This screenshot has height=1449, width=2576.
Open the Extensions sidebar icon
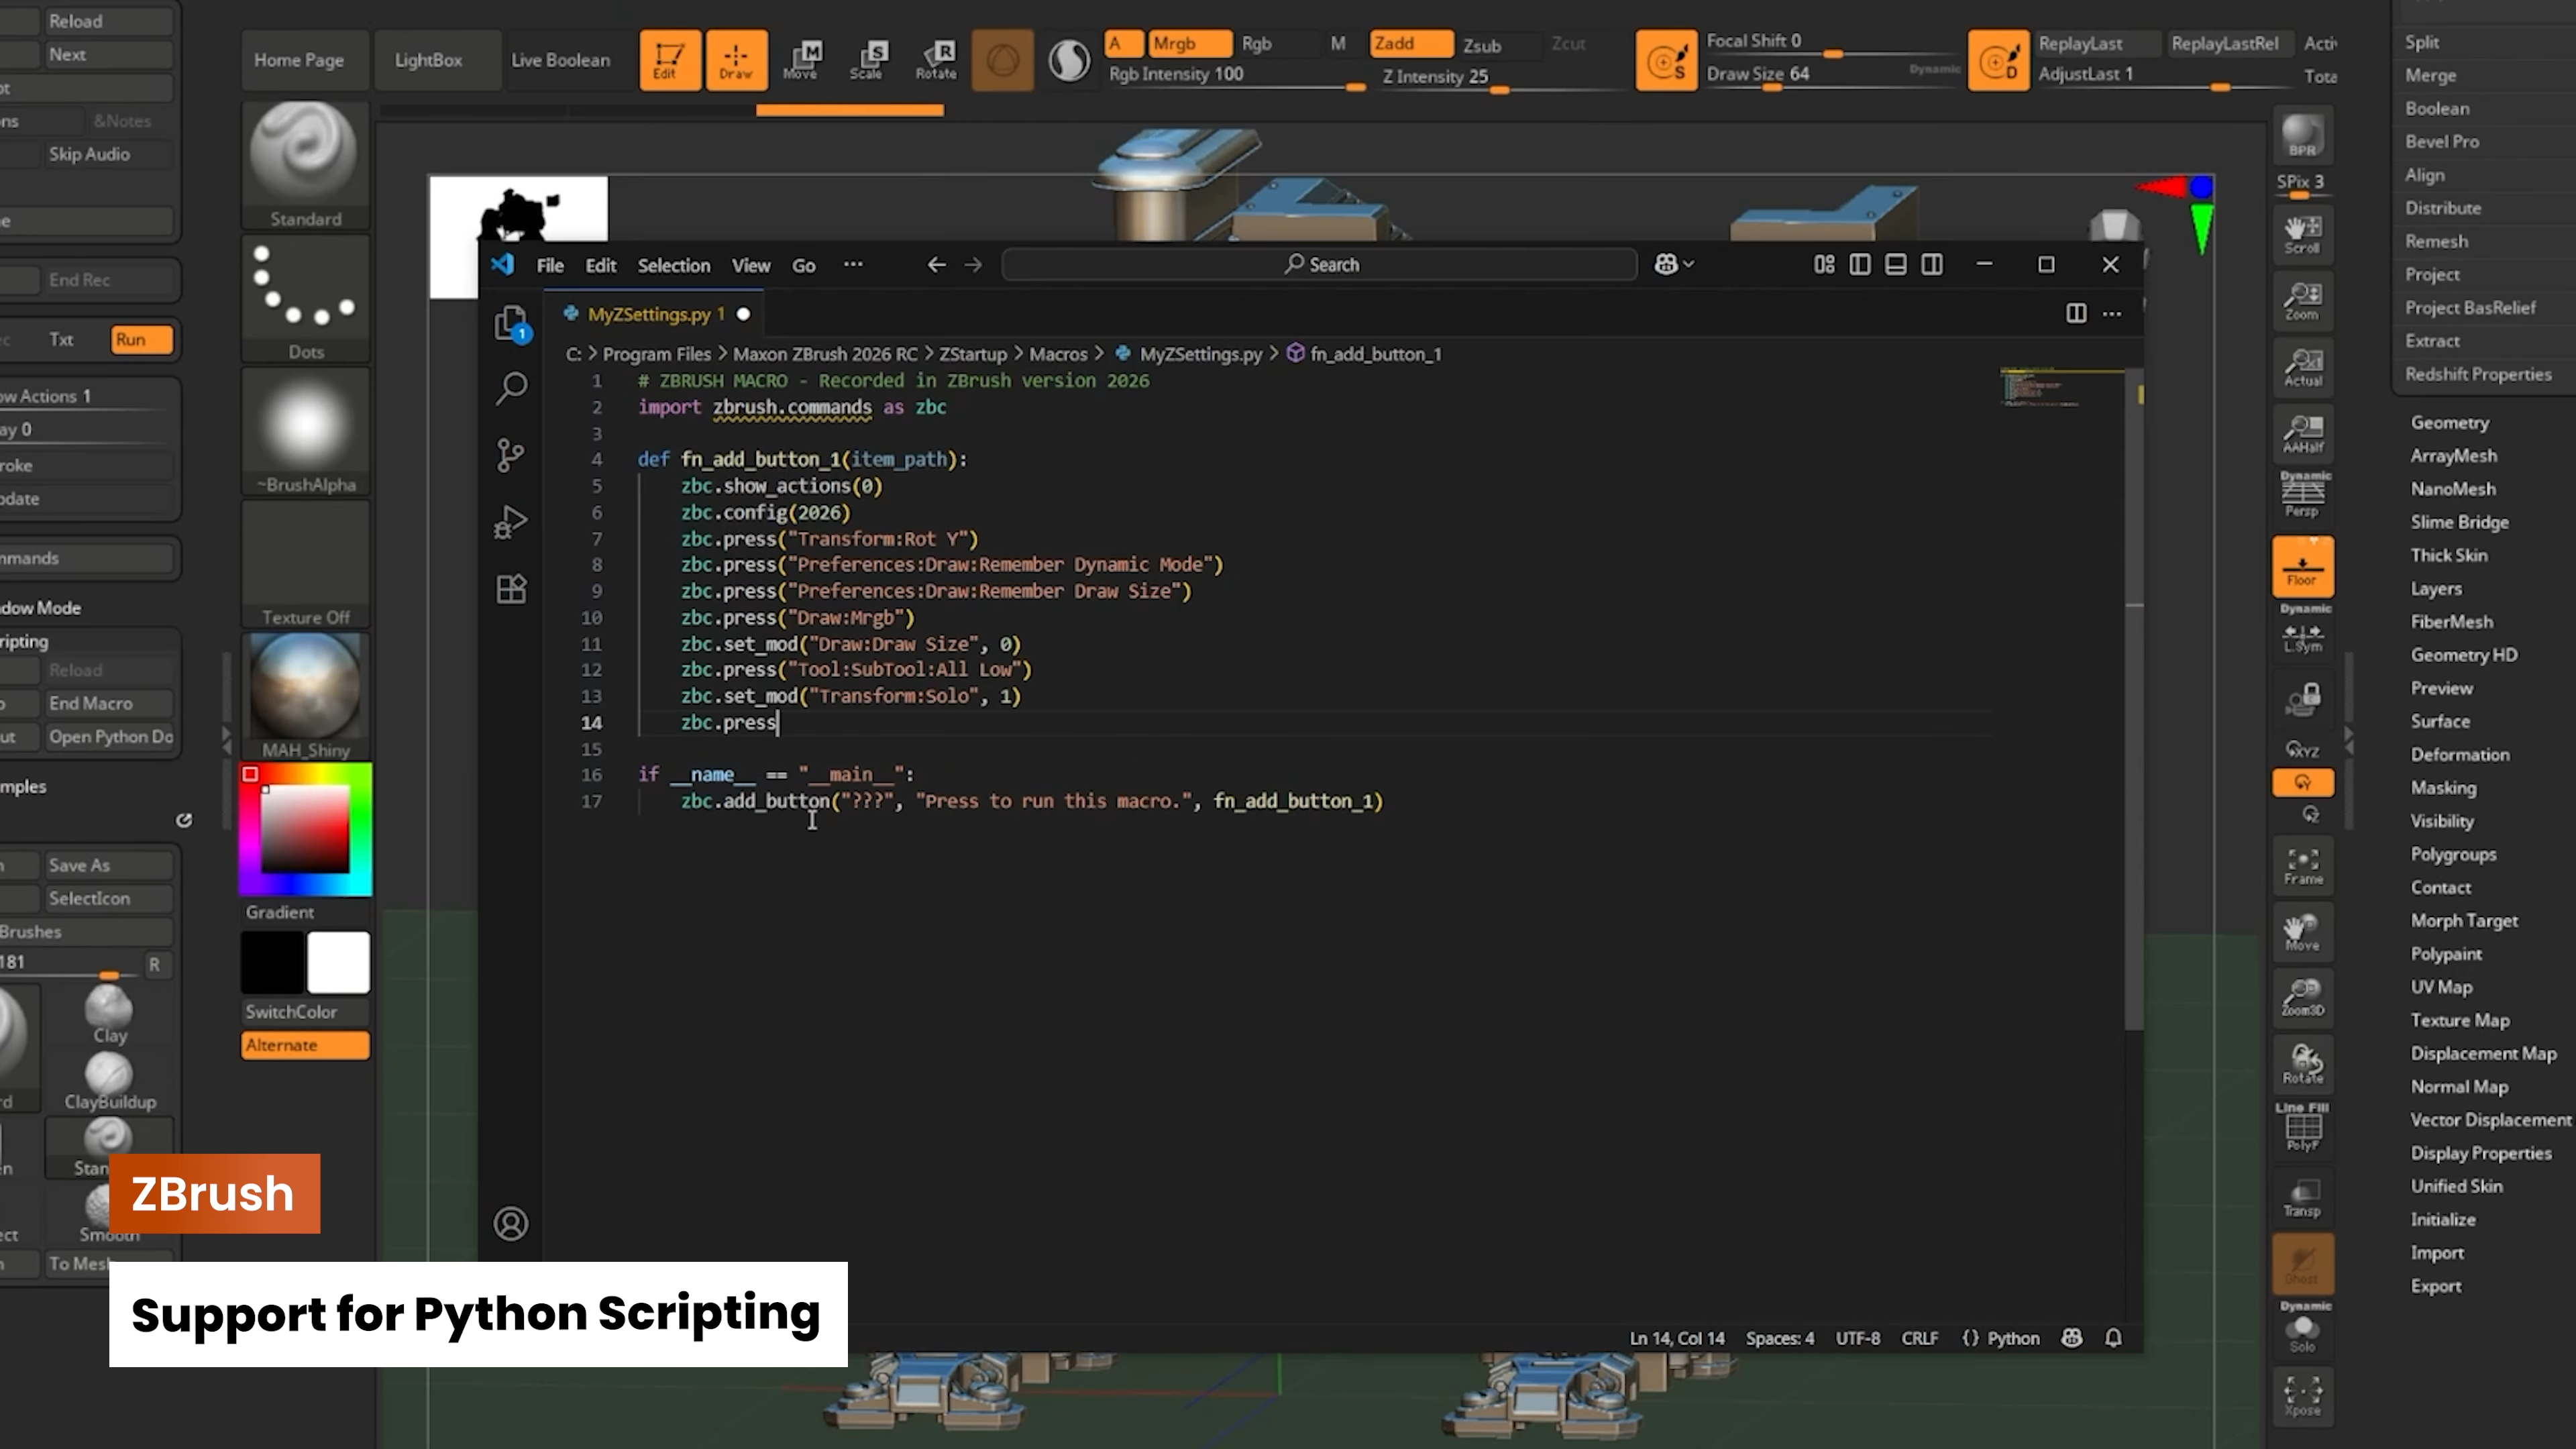pyautogui.click(x=511, y=588)
